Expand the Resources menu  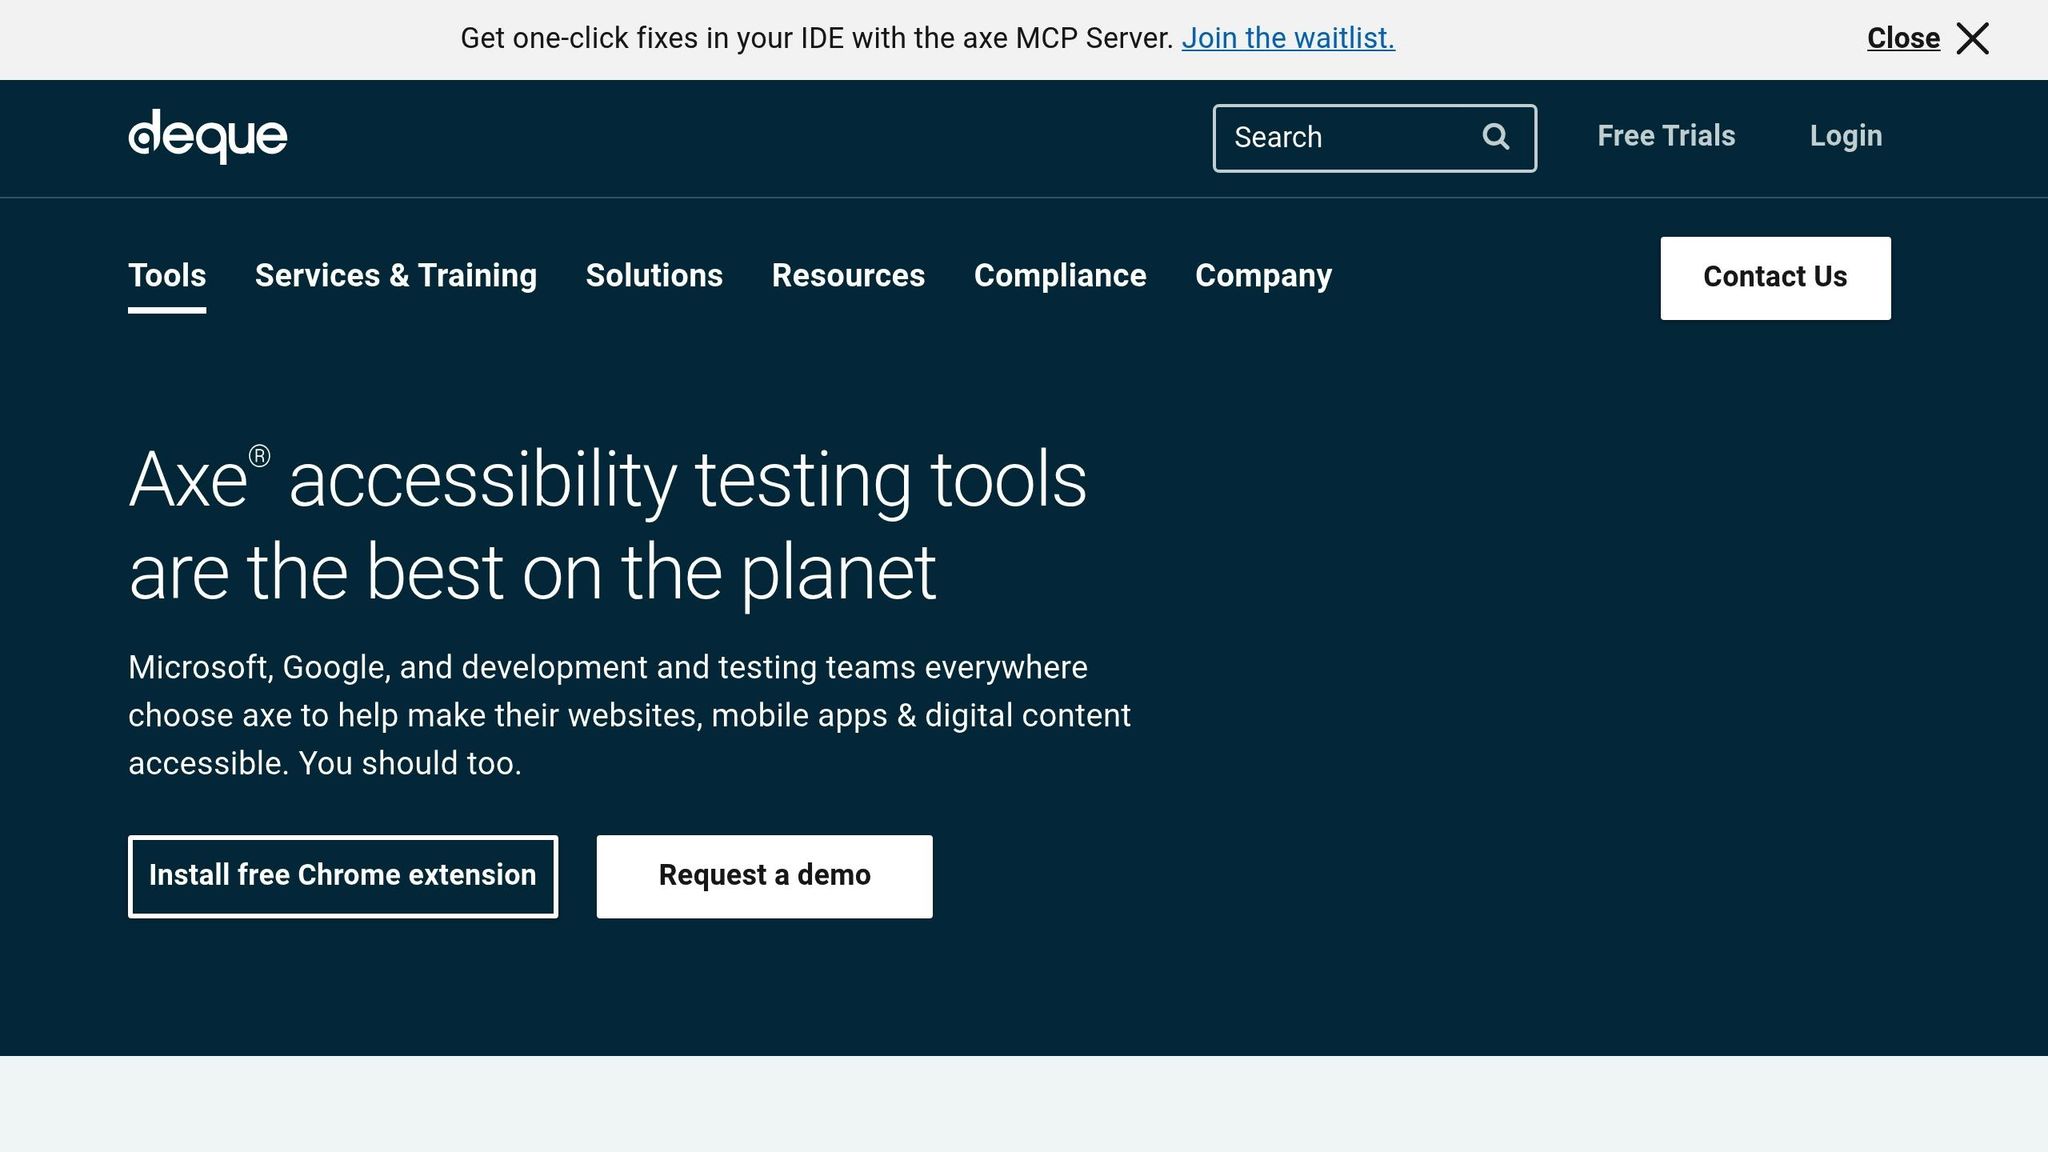coord(848,276)
